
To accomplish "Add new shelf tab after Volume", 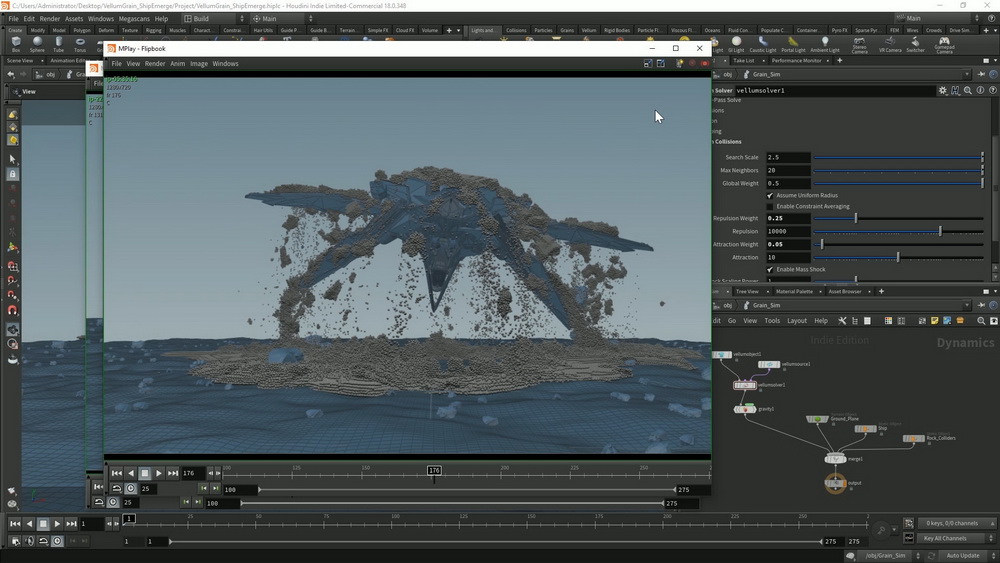I will [x=448, y=30].
